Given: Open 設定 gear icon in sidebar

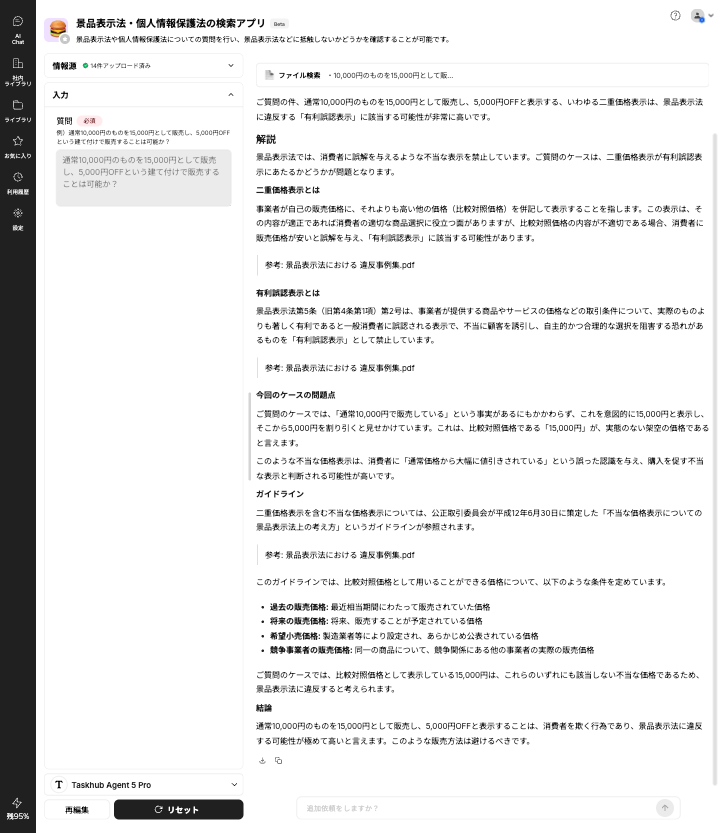Looking at the screenshot, I should [x=18, y=218].
